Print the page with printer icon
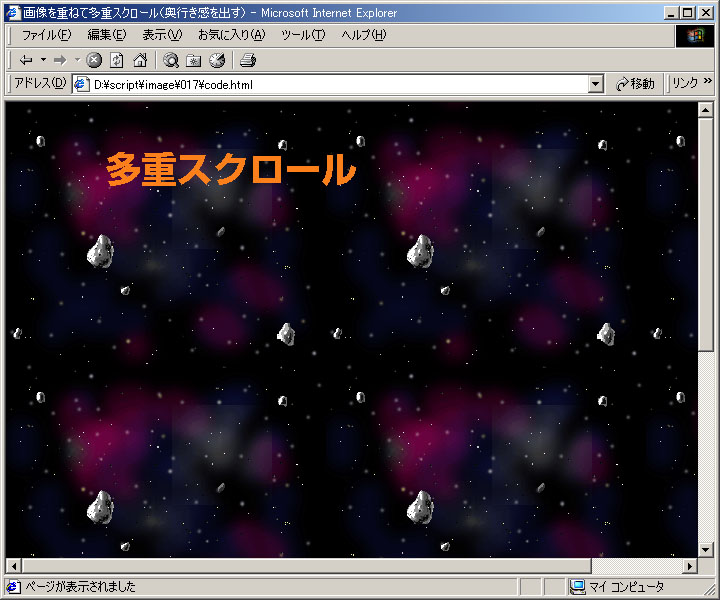720x600 pixels. coord(248,60)
